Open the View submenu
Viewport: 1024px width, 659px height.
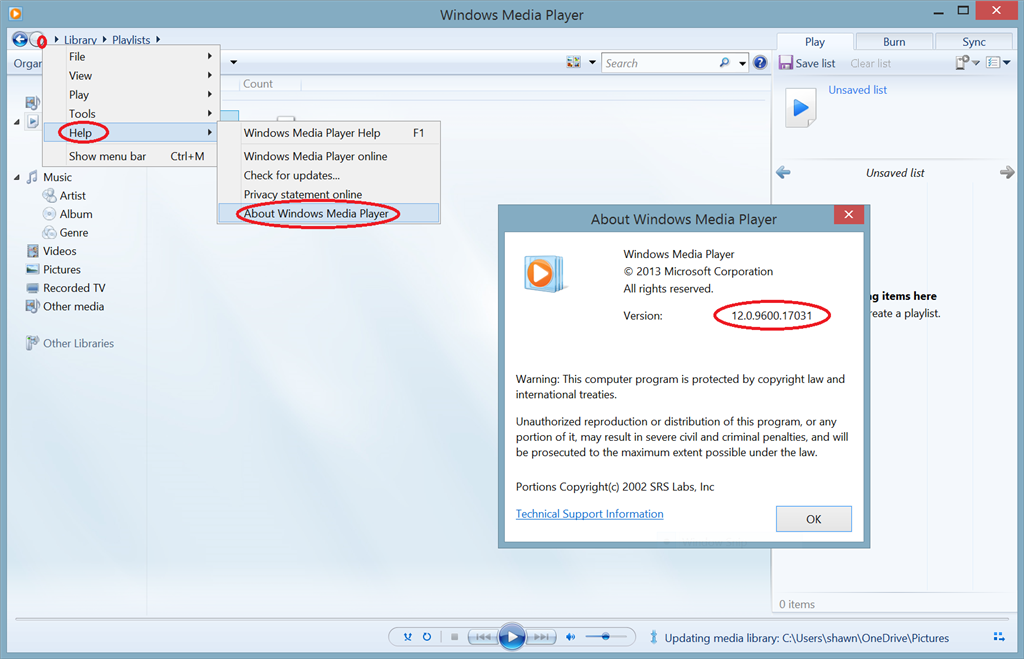coord(132,75)
